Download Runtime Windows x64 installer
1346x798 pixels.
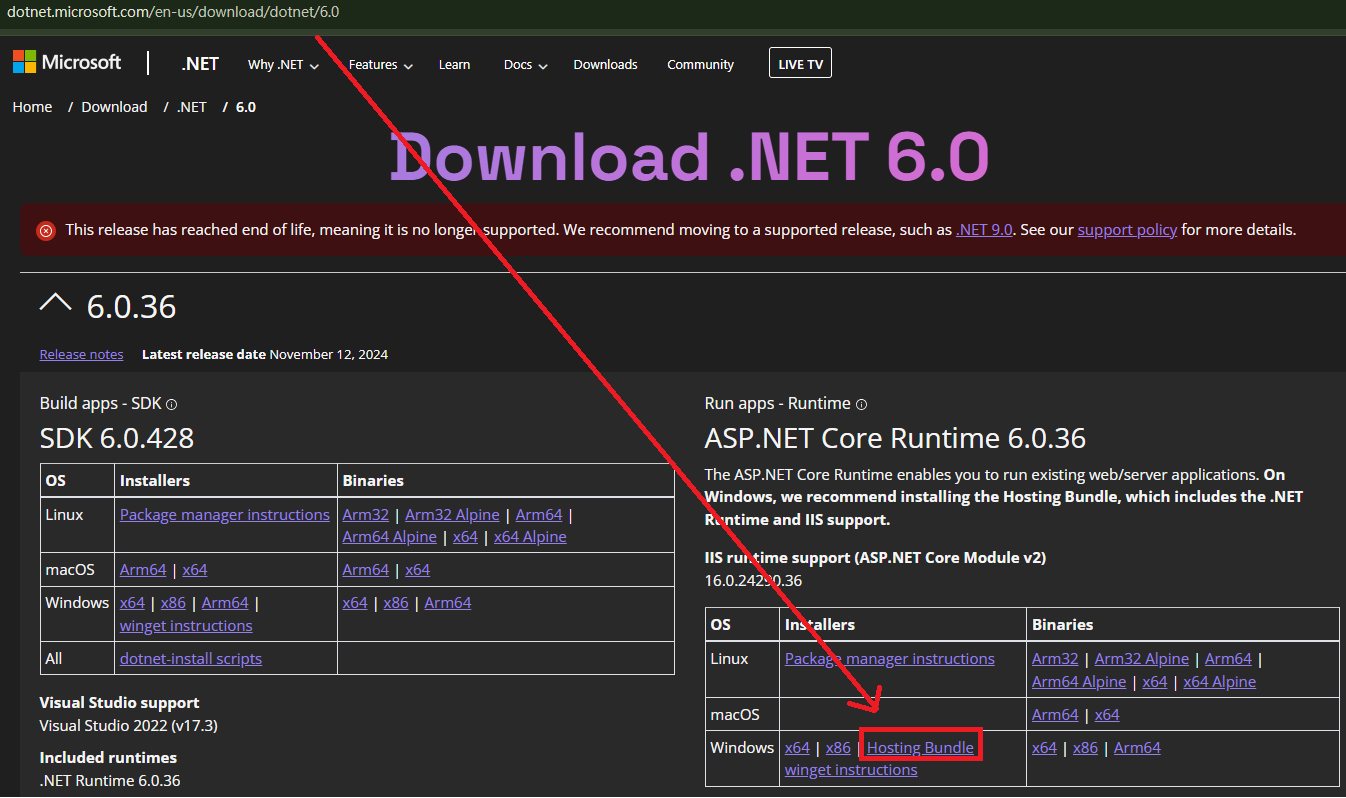pos(797,748)
